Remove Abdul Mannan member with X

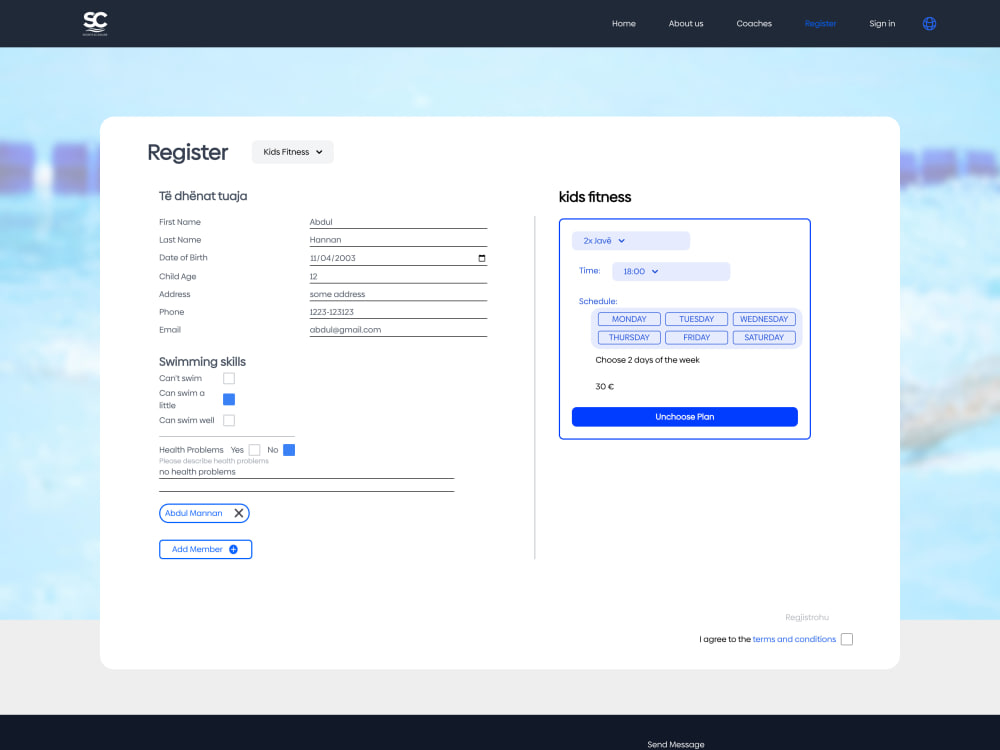click(239, 513)
